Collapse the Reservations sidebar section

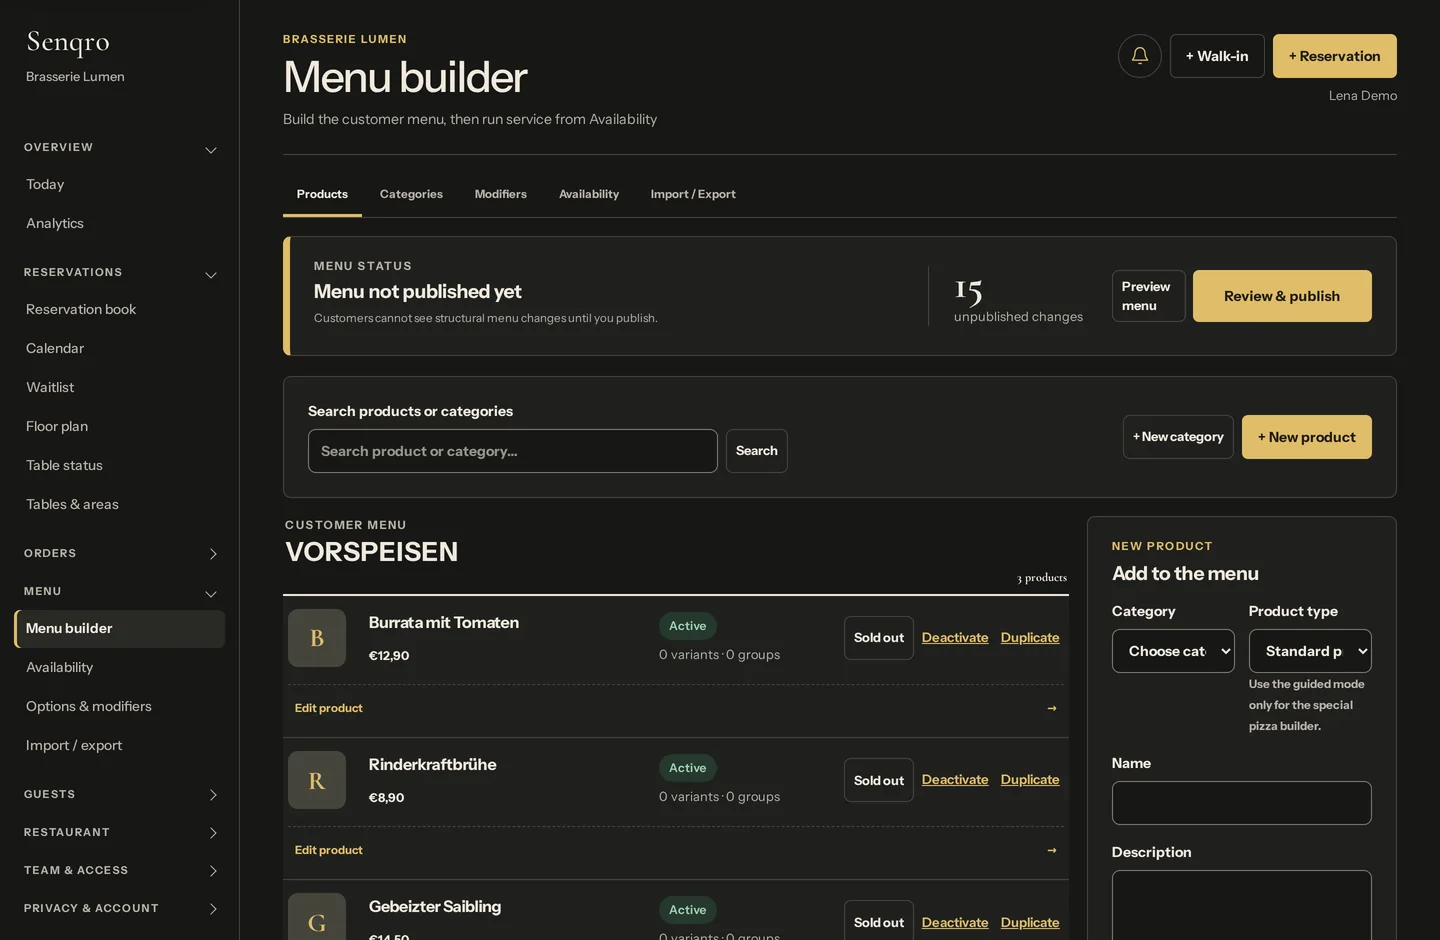coord(120,273)
